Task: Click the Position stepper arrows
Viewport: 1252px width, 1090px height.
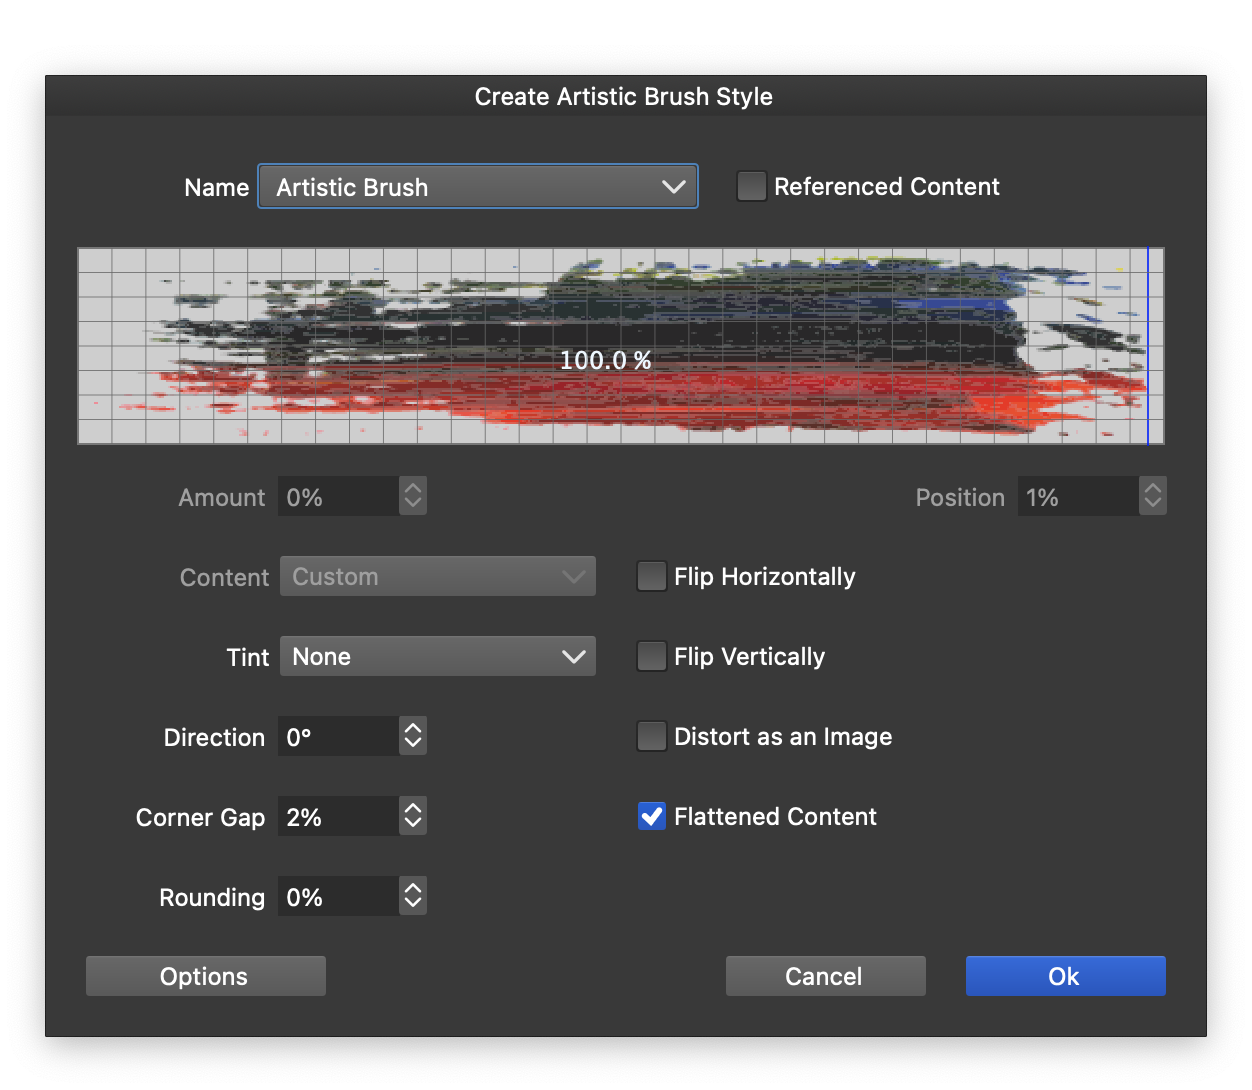Action: pyautogui.click(x=1153, y=496)
